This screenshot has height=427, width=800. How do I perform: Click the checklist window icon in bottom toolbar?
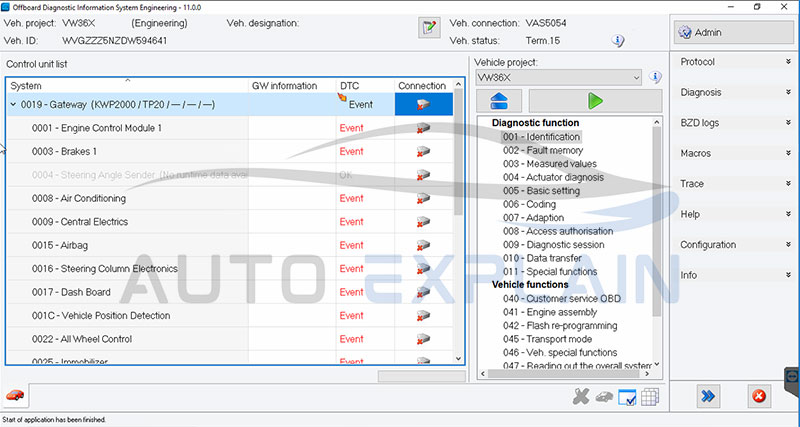pyautogui.click(x=627, y=397)
